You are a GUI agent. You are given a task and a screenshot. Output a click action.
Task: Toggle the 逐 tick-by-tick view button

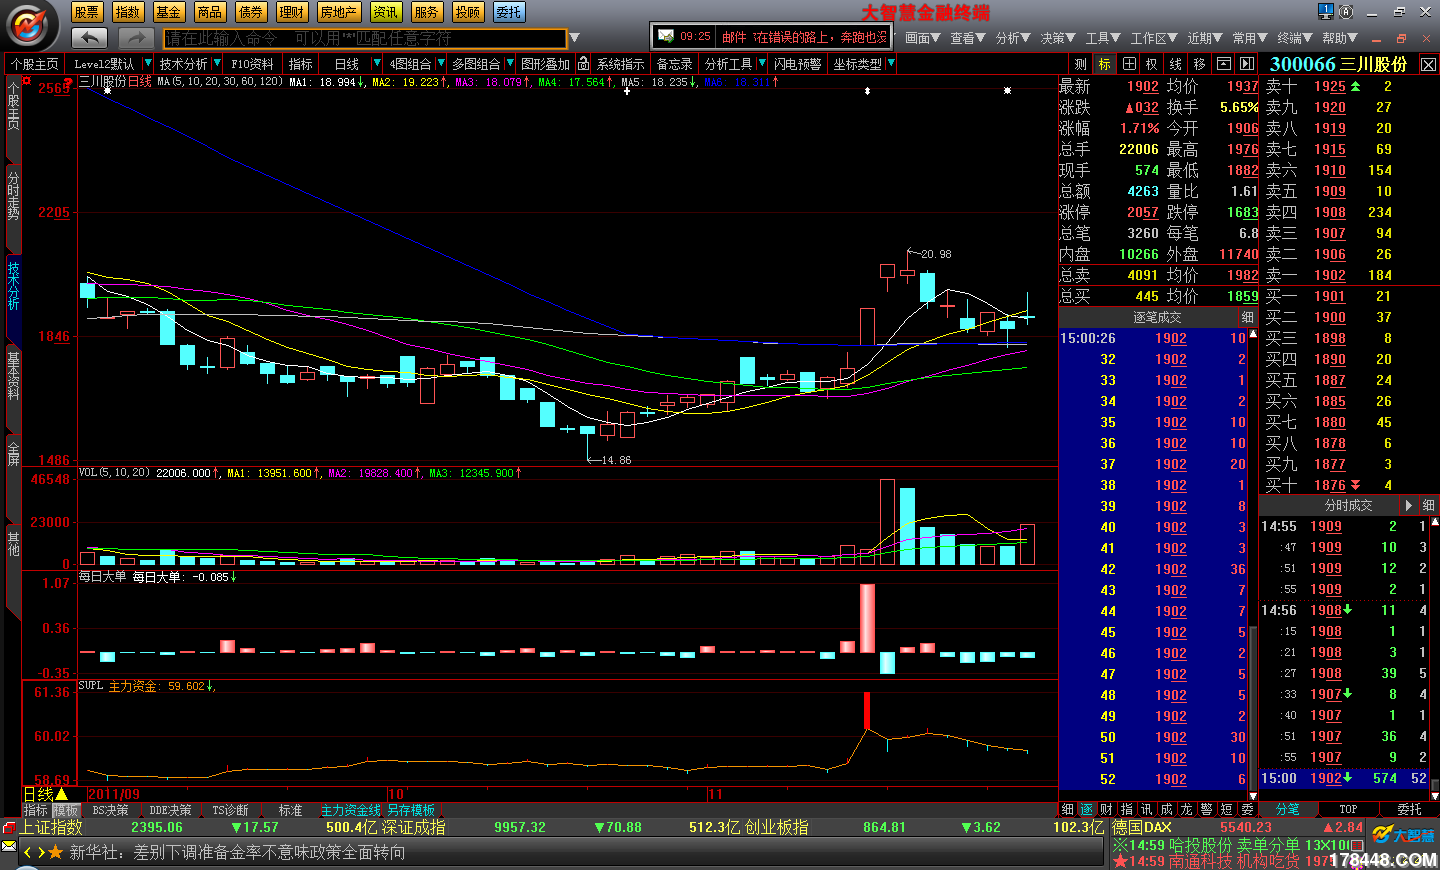(x=1087, y=809)
